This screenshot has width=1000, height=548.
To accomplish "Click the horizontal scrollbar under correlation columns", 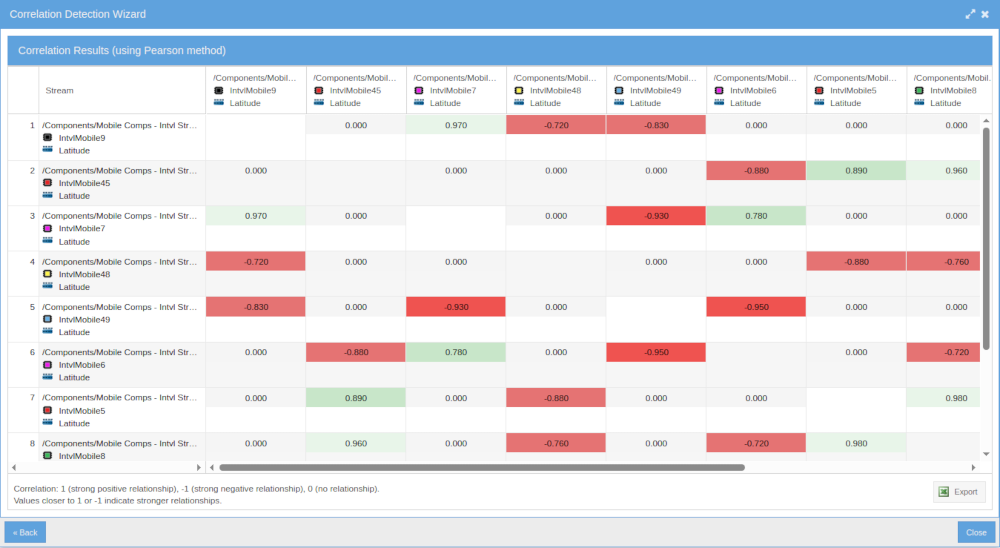I will (x=480, y=467).
